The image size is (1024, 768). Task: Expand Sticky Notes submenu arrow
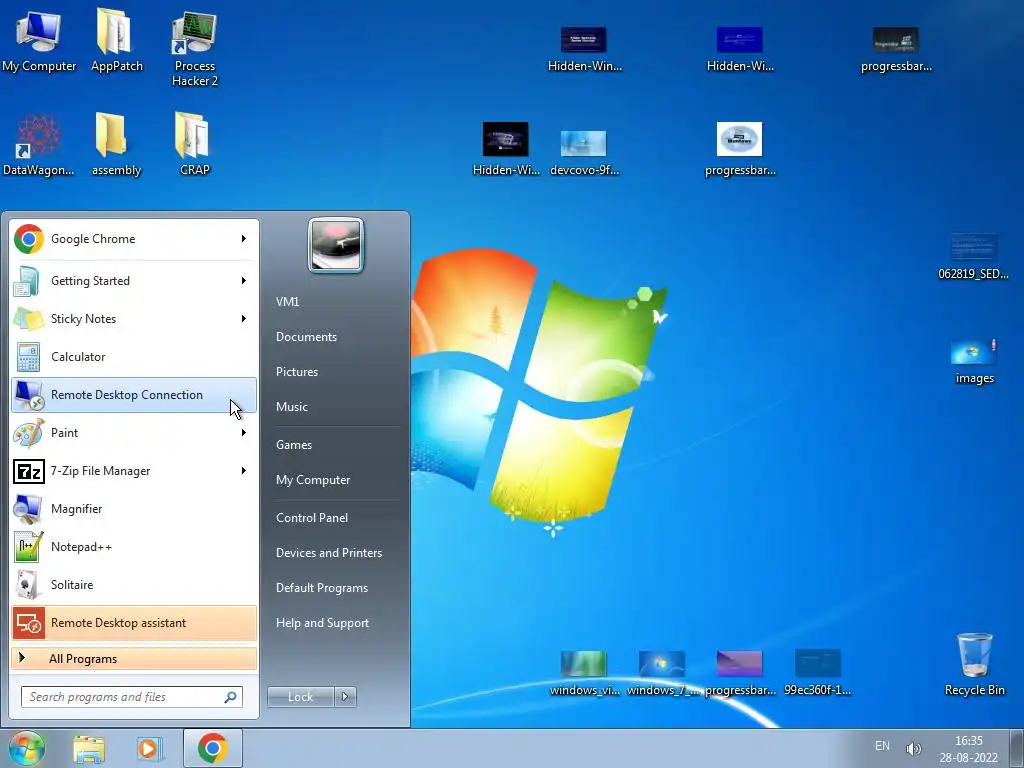click(x=244, y=319)
